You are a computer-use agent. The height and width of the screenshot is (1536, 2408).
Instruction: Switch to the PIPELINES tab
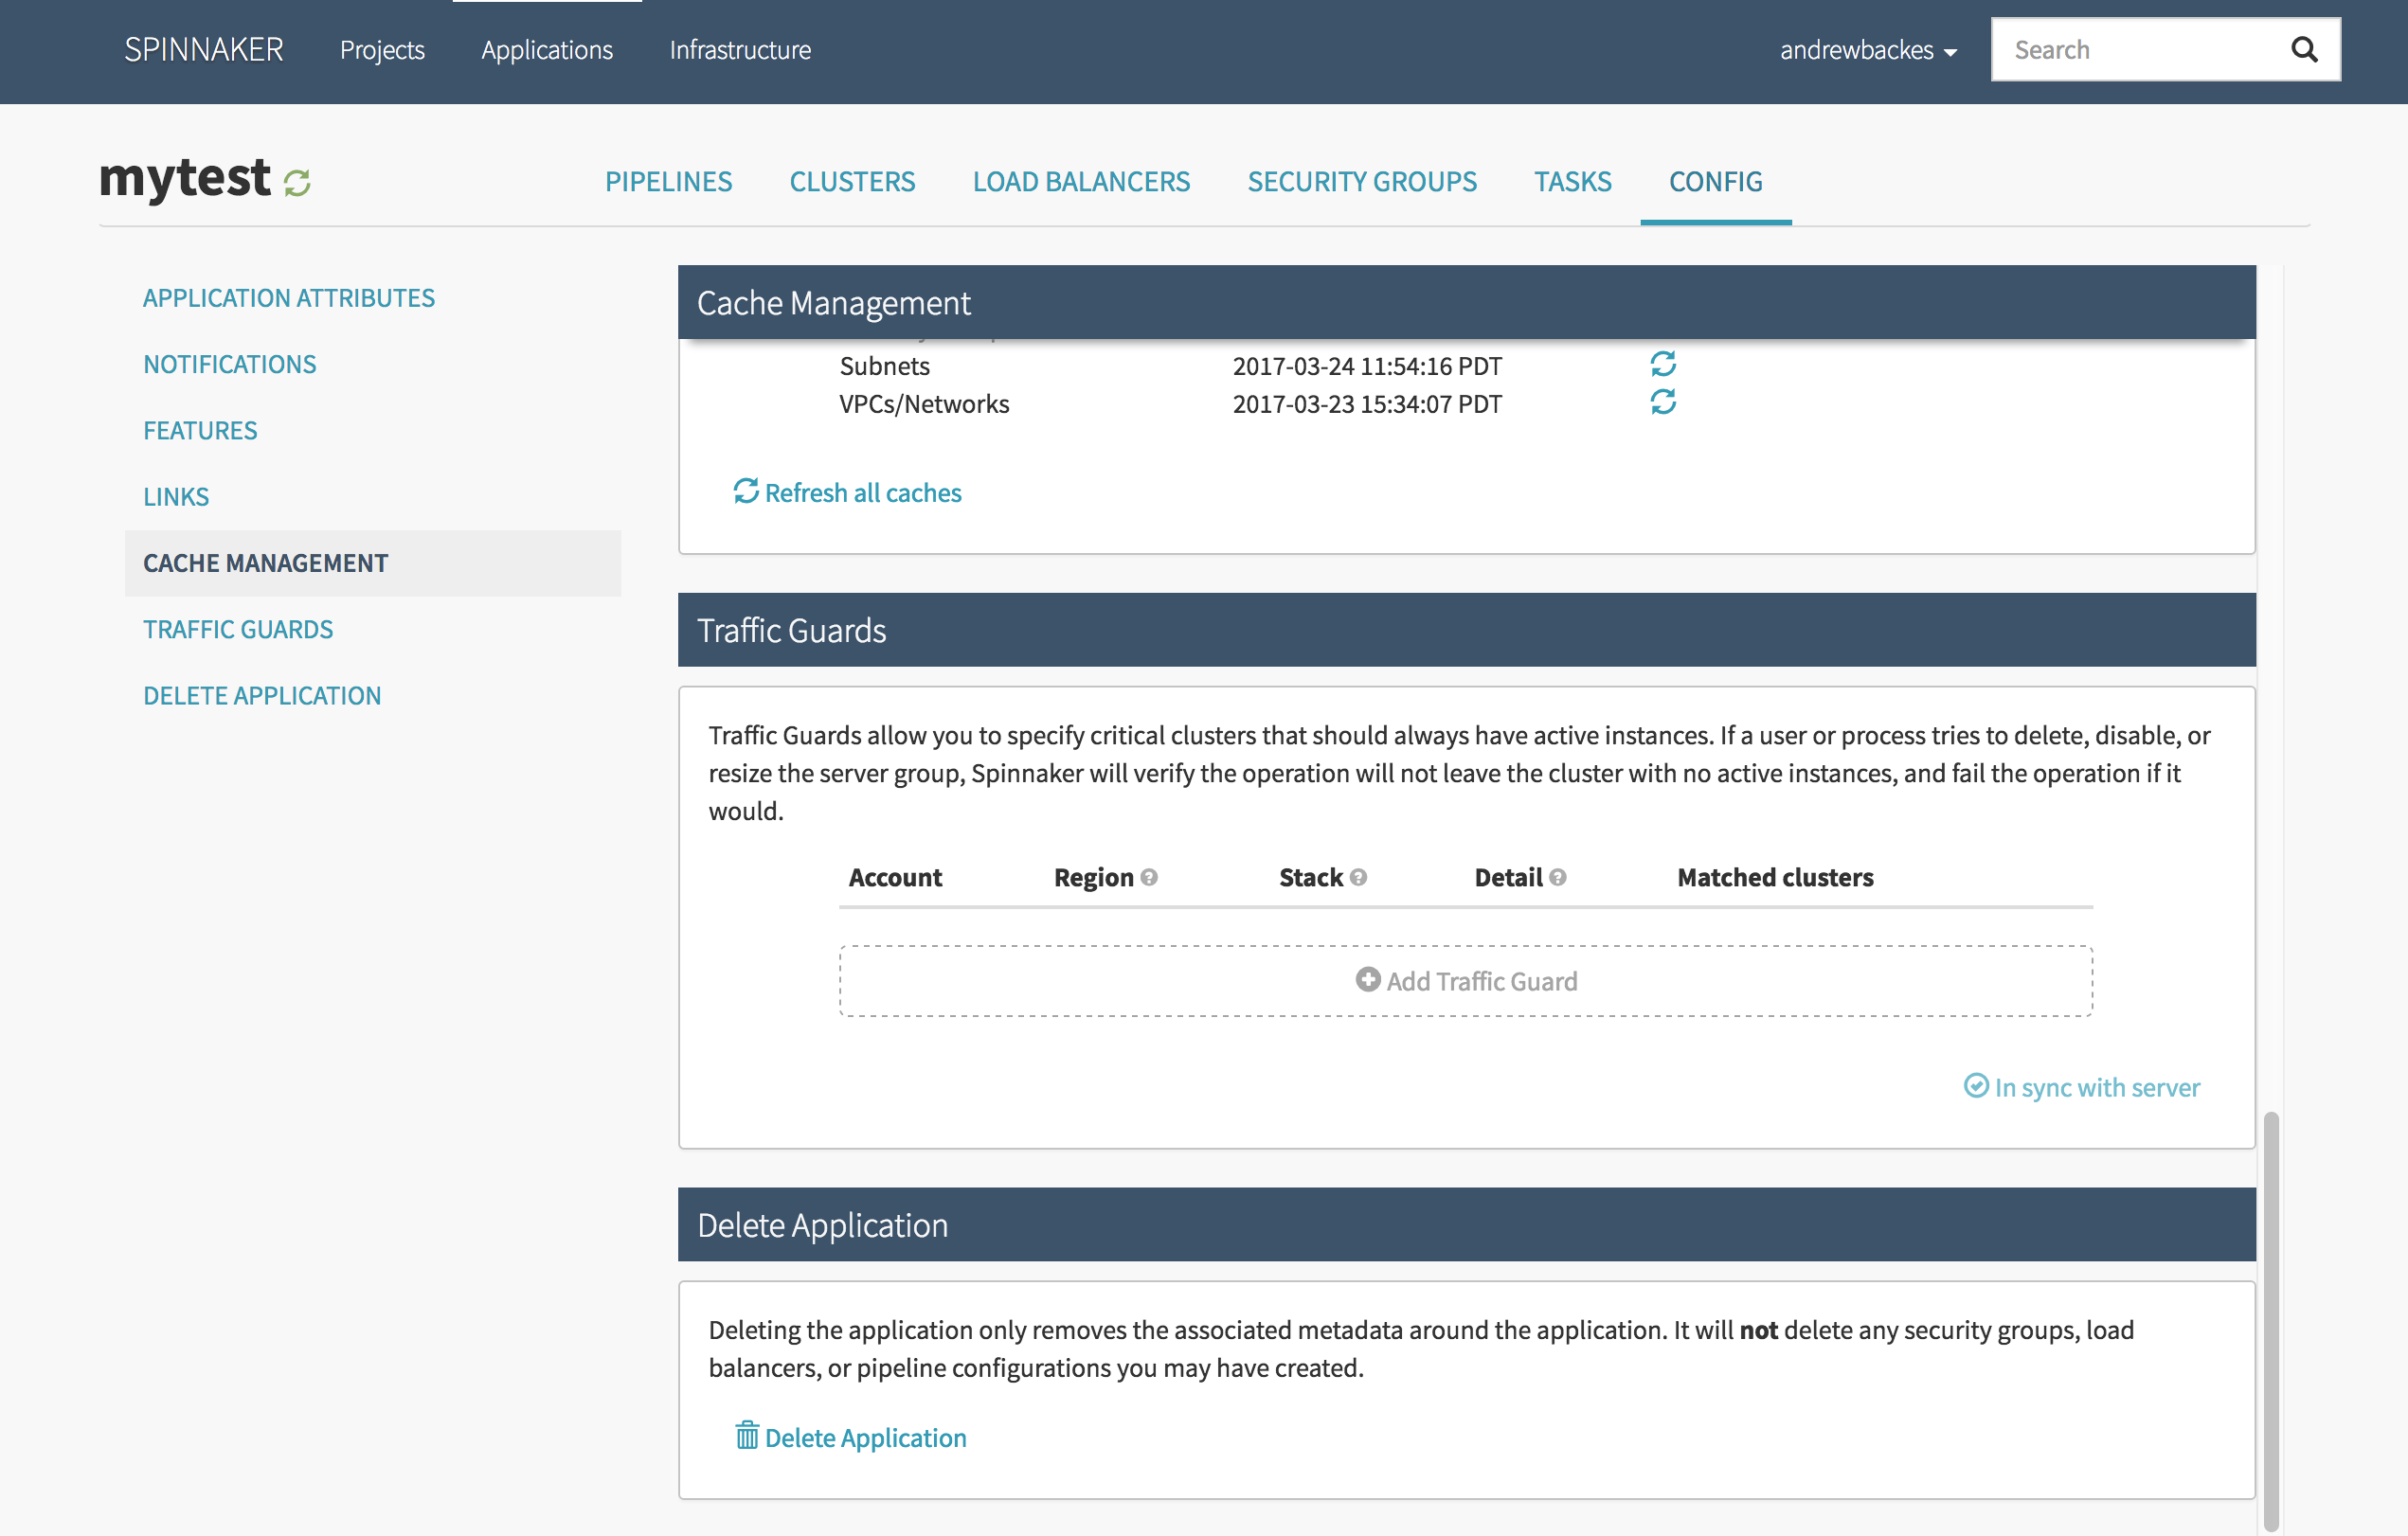(668, 182)
